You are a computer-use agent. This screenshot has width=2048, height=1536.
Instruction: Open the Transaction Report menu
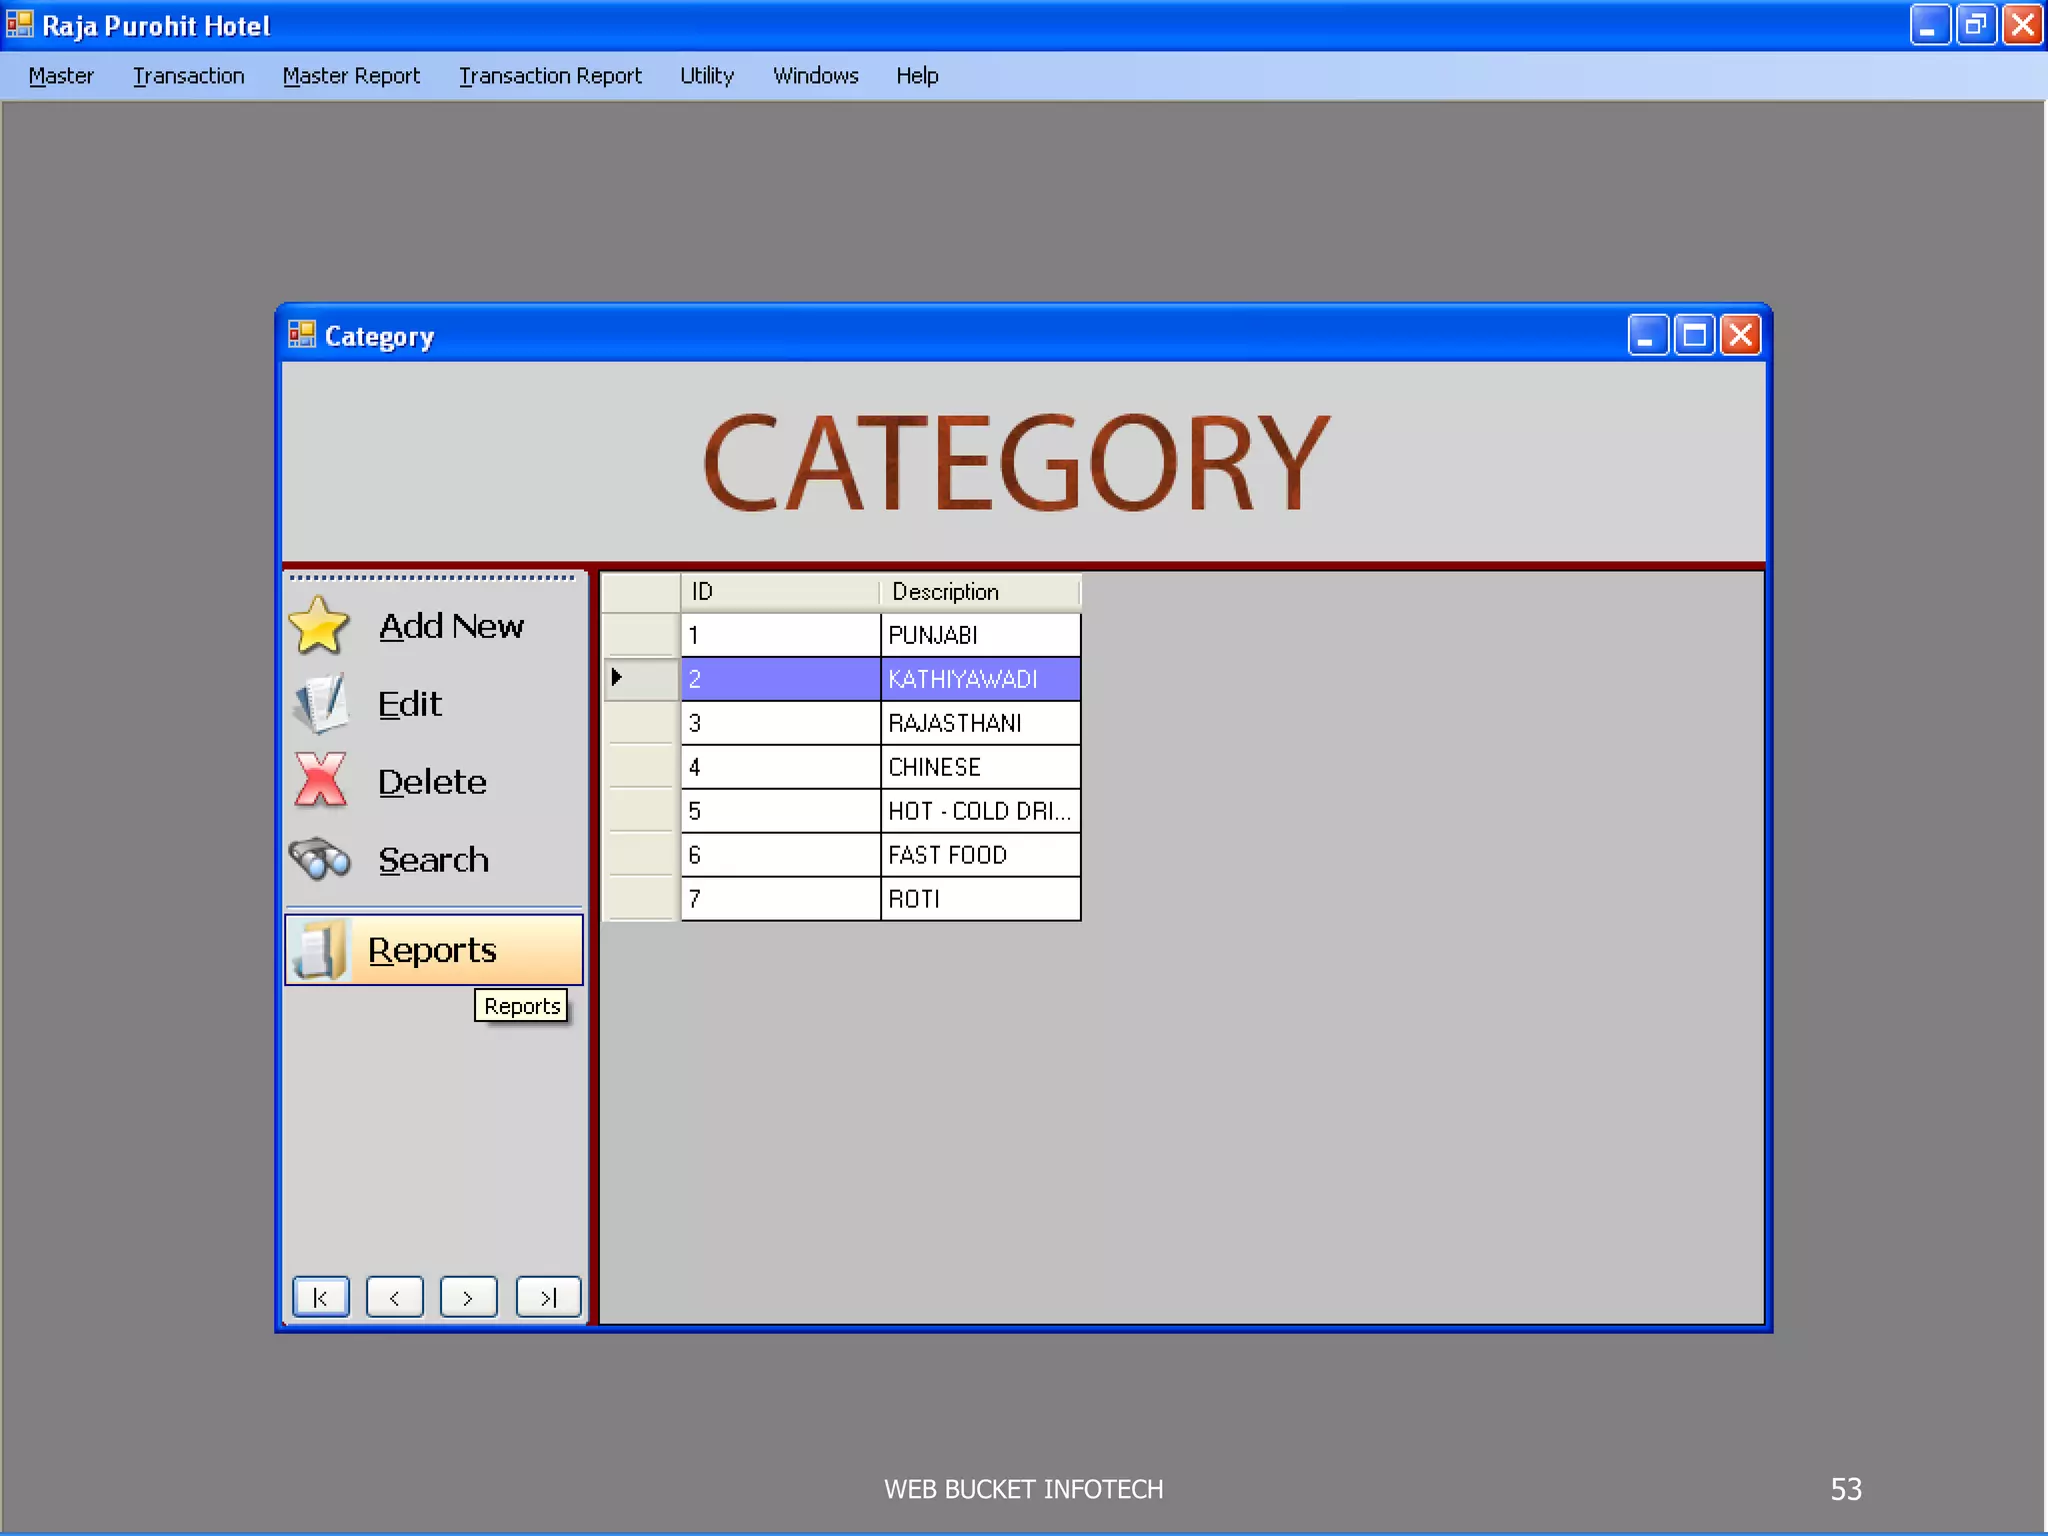(x=550, y=76)
